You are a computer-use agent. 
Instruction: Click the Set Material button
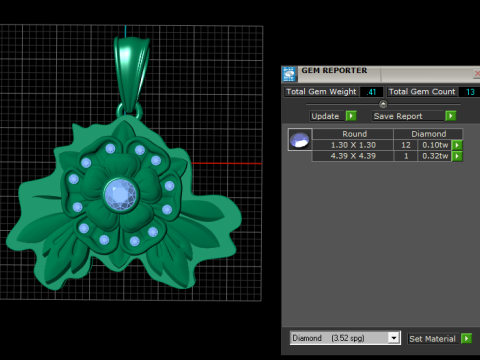[434, 339]
